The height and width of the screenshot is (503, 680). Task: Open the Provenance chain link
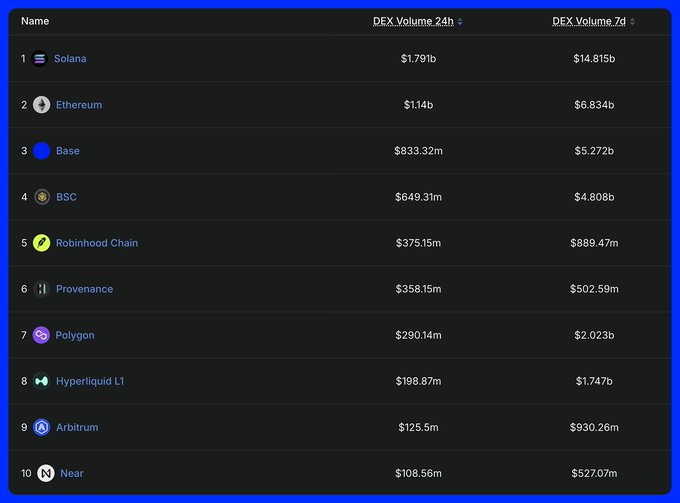84,289
